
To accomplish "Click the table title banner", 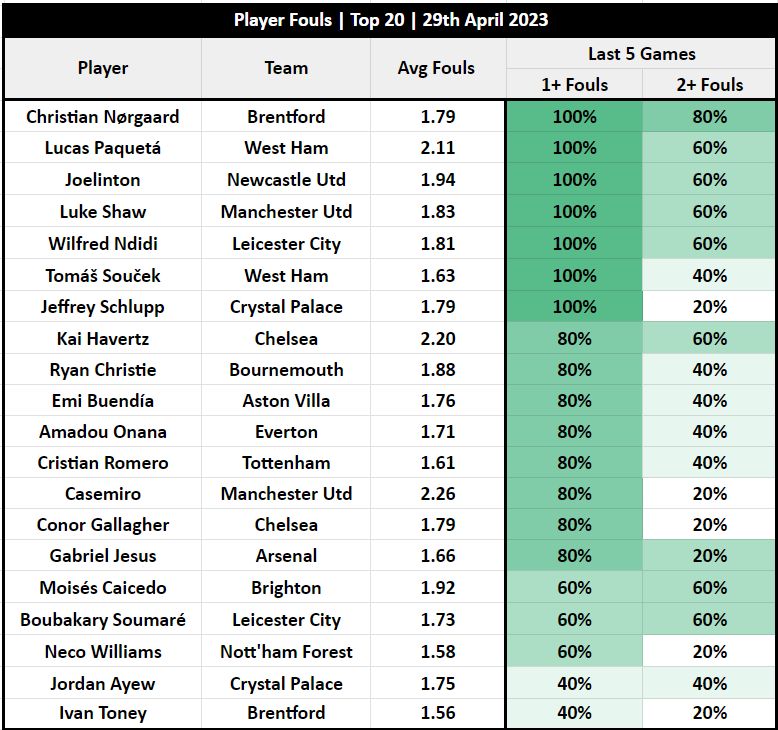I will click(390, 20).
